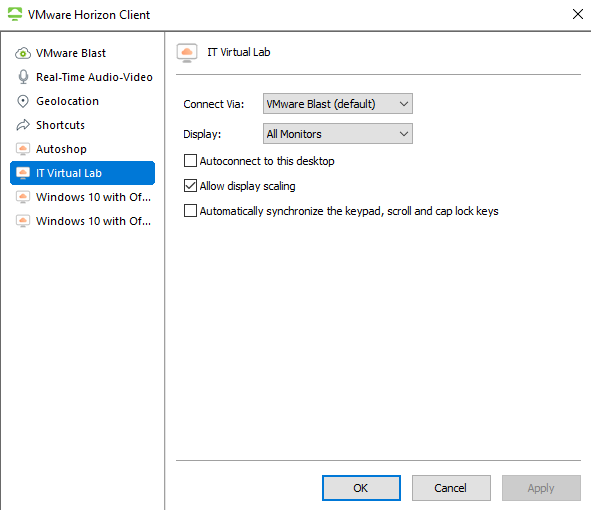Click the IT Virtual Lab sidebar icon
Image resolution: width=591 pixels, height=510 pixels.
[23, 173]
